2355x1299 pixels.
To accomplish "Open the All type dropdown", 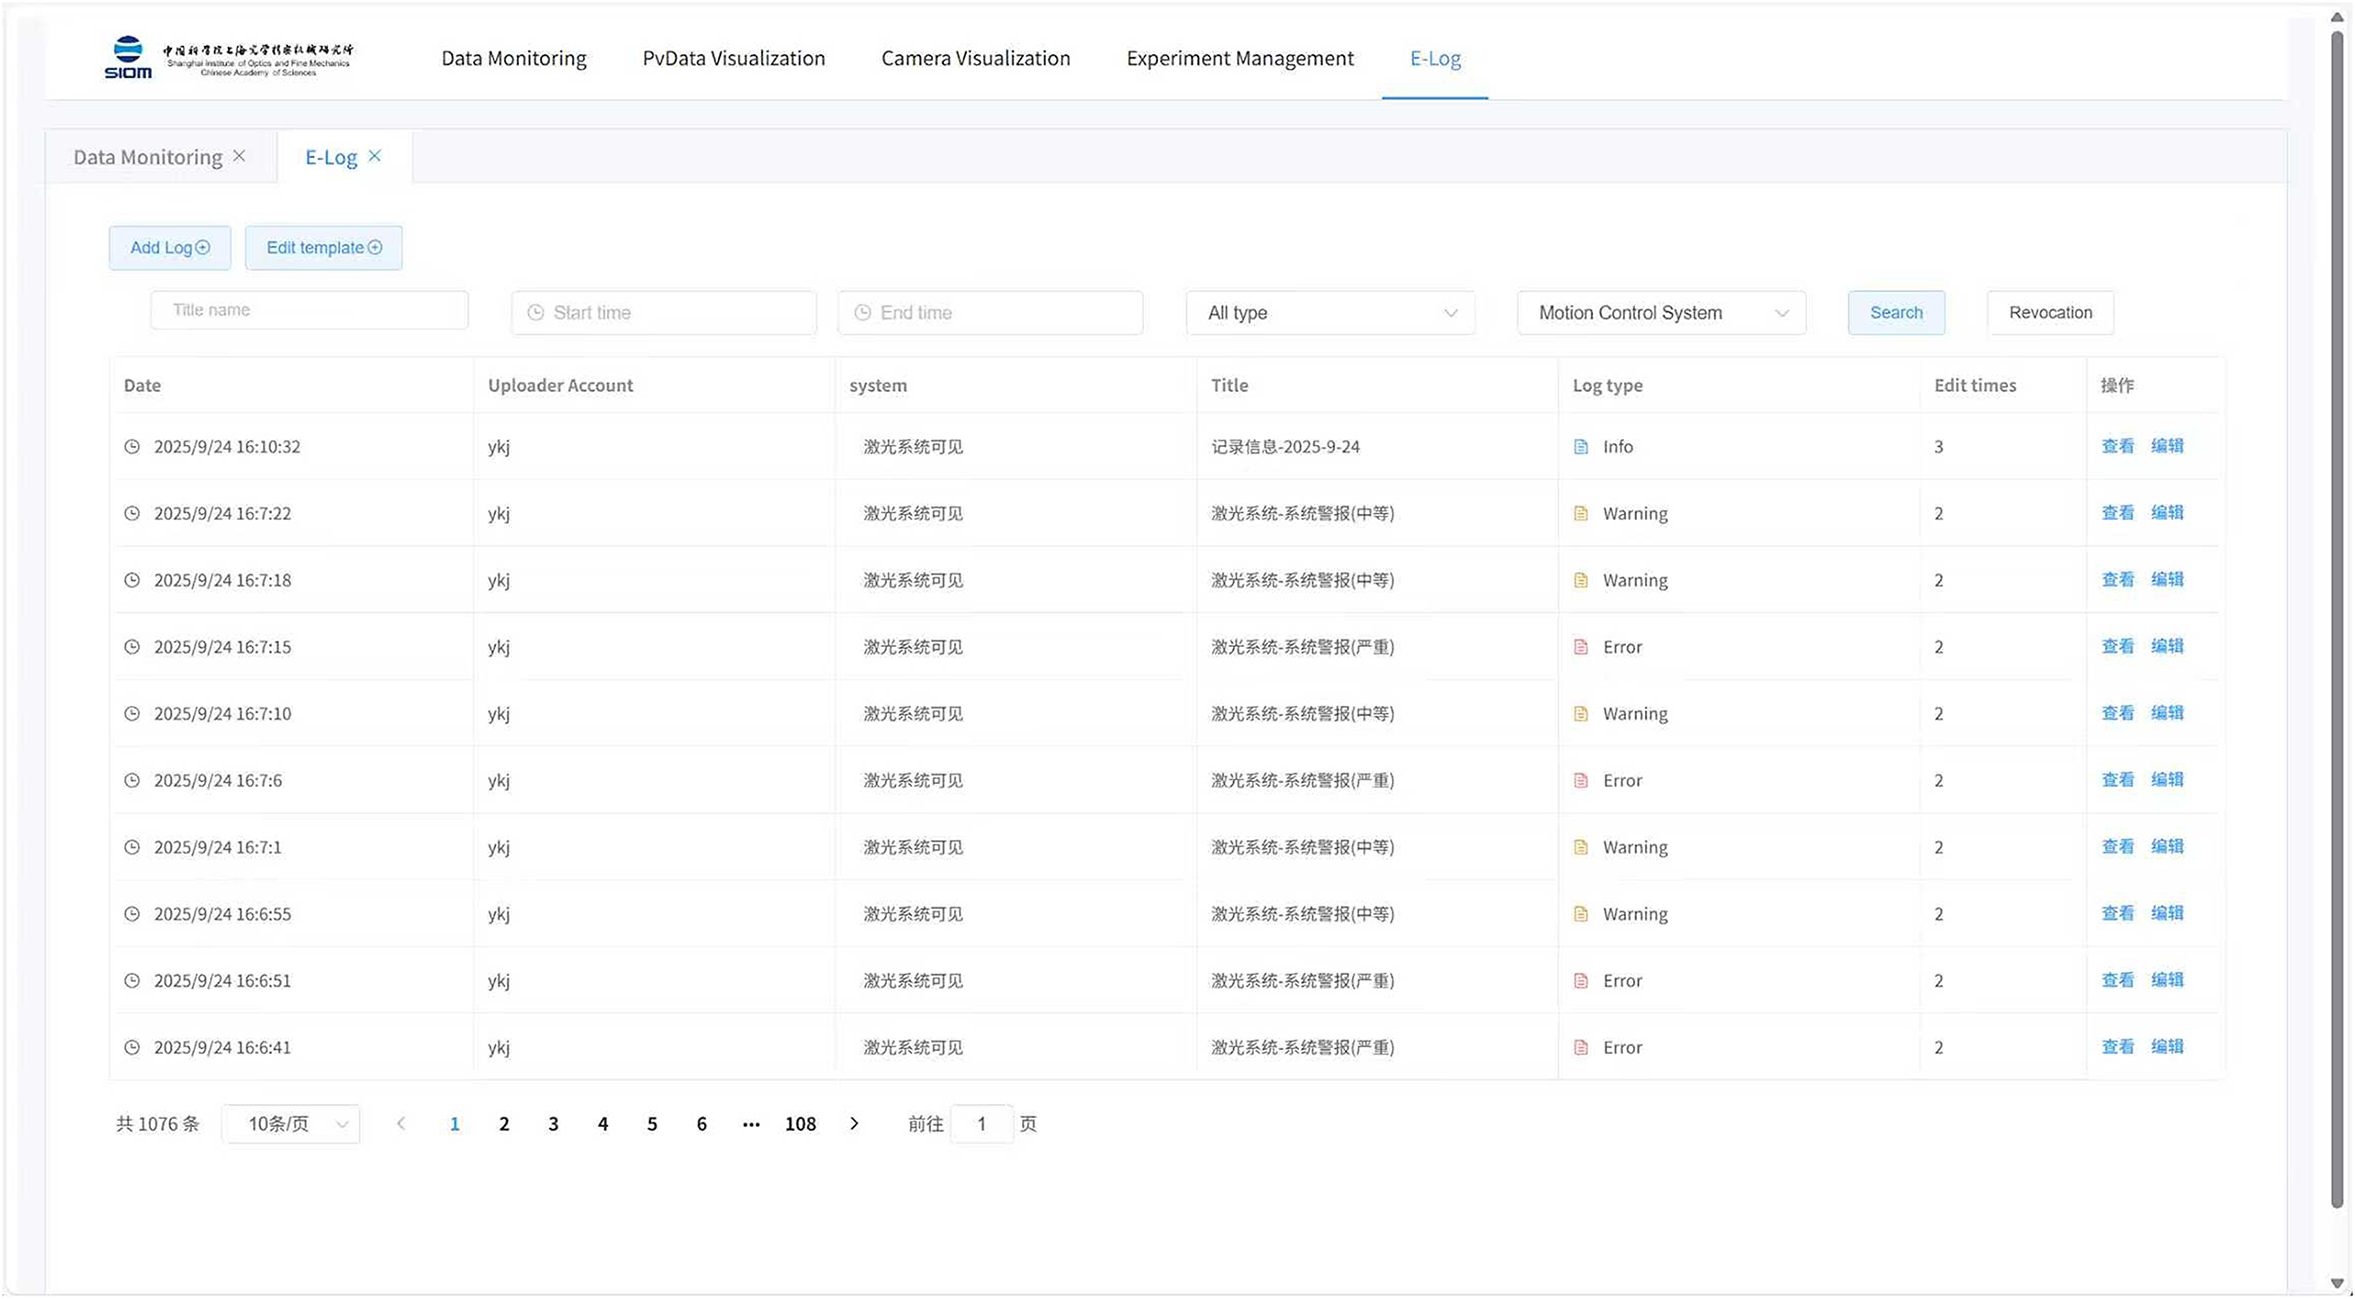I will coord(1330,313).
